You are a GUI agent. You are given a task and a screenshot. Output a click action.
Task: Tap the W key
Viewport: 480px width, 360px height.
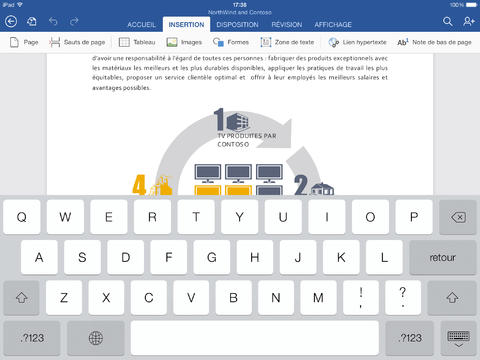[65, 217]
